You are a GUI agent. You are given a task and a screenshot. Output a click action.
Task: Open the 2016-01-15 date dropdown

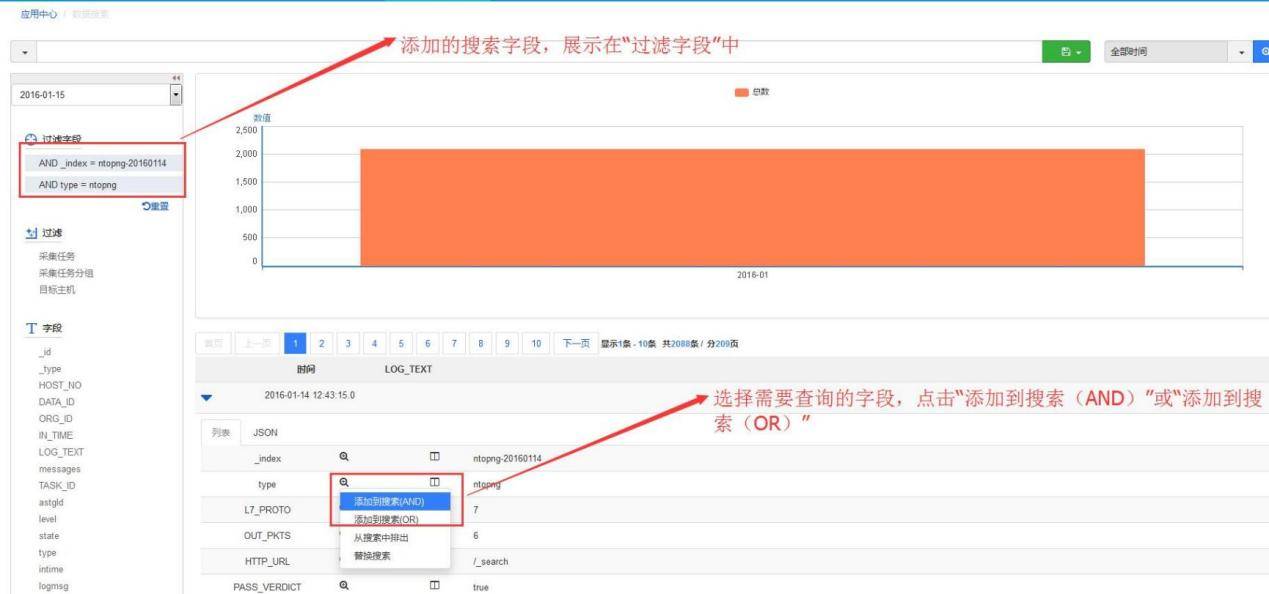pyautogui.click(x=176, y=96)
